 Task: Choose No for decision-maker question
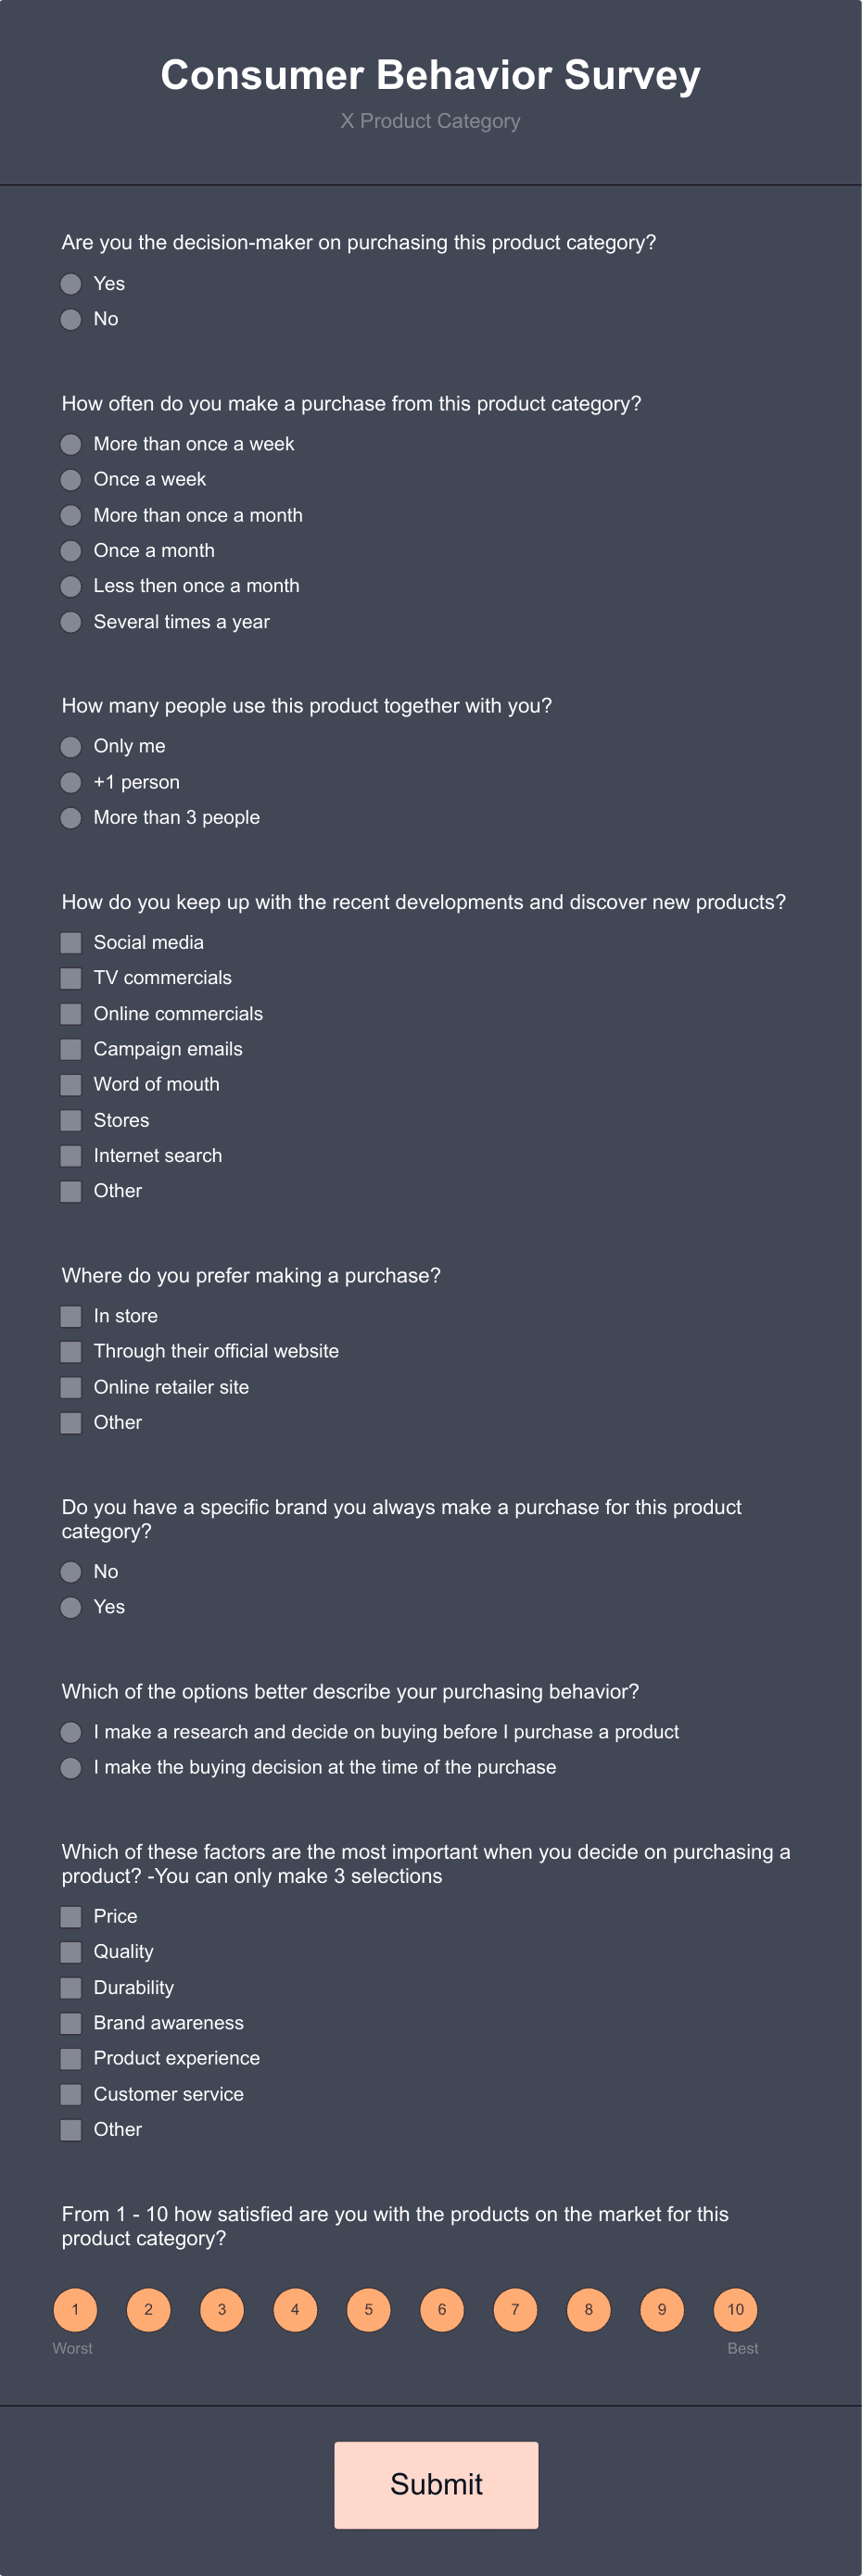tap(71, 320)
